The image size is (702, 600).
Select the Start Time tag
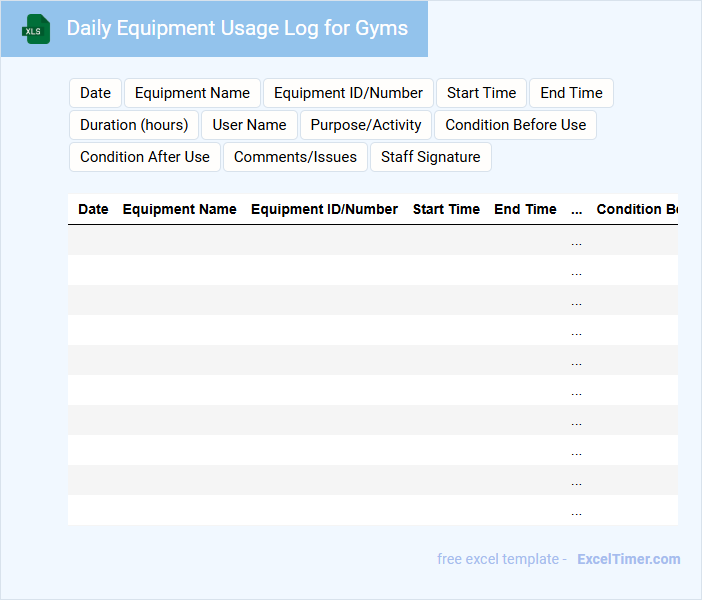pyautogui.click(x=481, y=93)
